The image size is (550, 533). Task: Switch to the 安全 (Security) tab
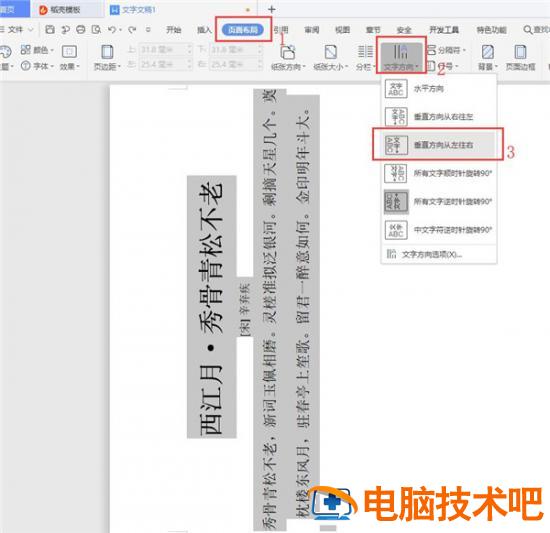tap(404, 30)
